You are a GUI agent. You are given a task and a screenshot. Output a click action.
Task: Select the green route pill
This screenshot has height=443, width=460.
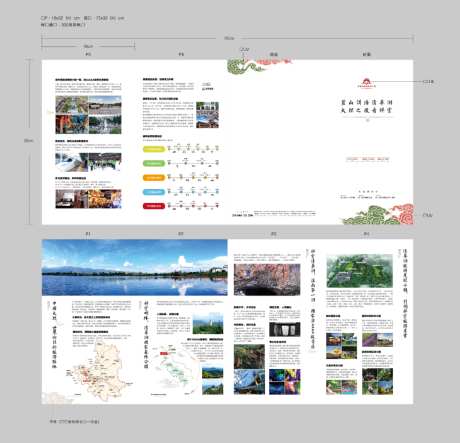pyautogui.click(x=154, y=163)
